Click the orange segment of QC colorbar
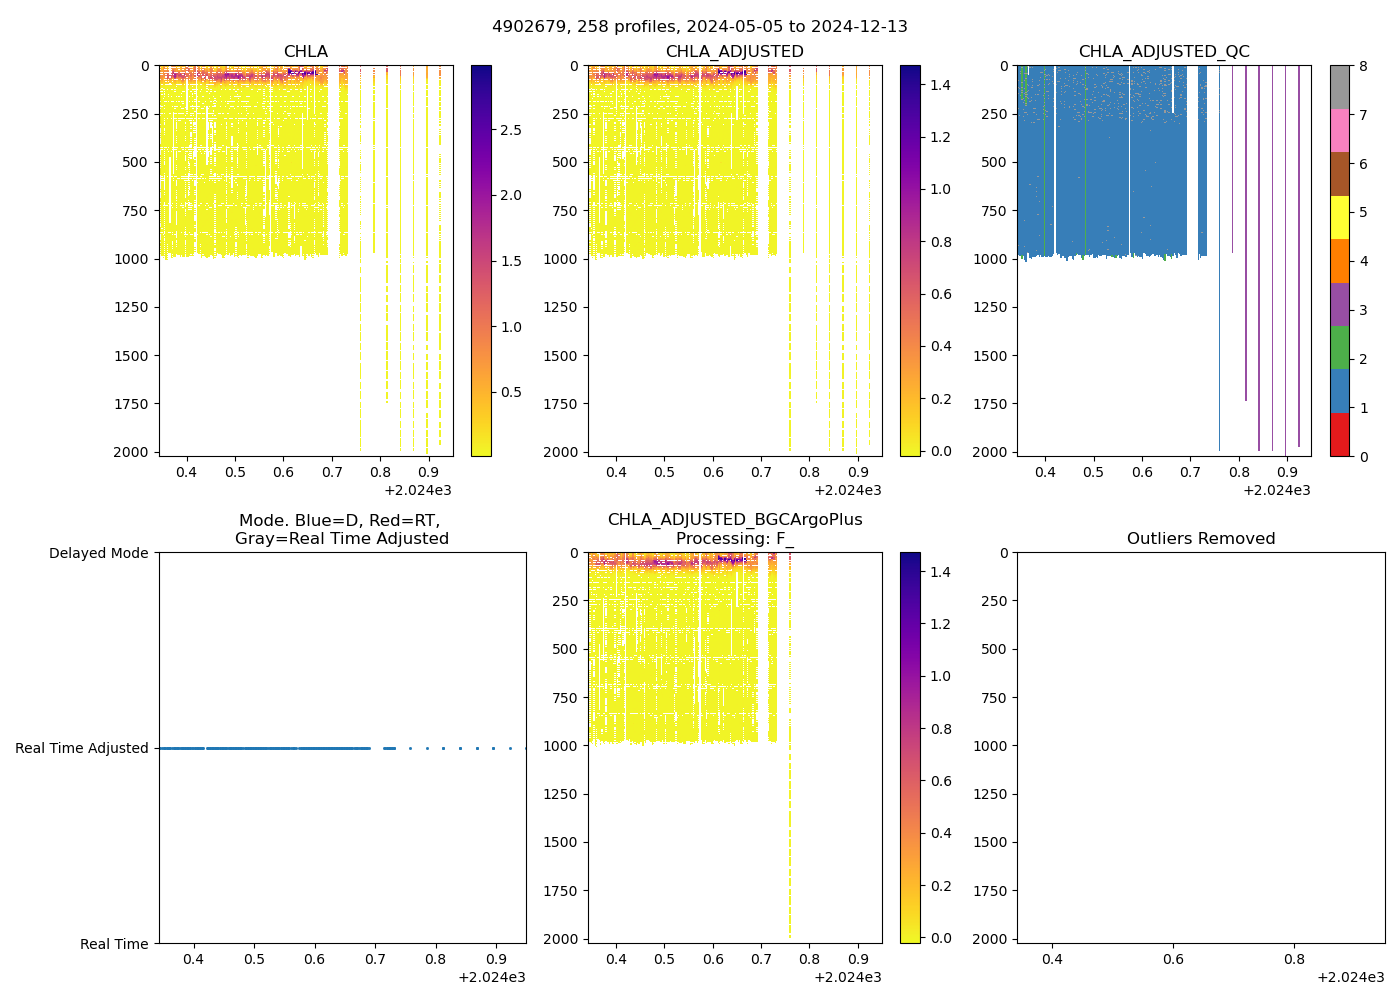The image size is (1400, 1000). pyautogui.click(x=1340, y=261)
